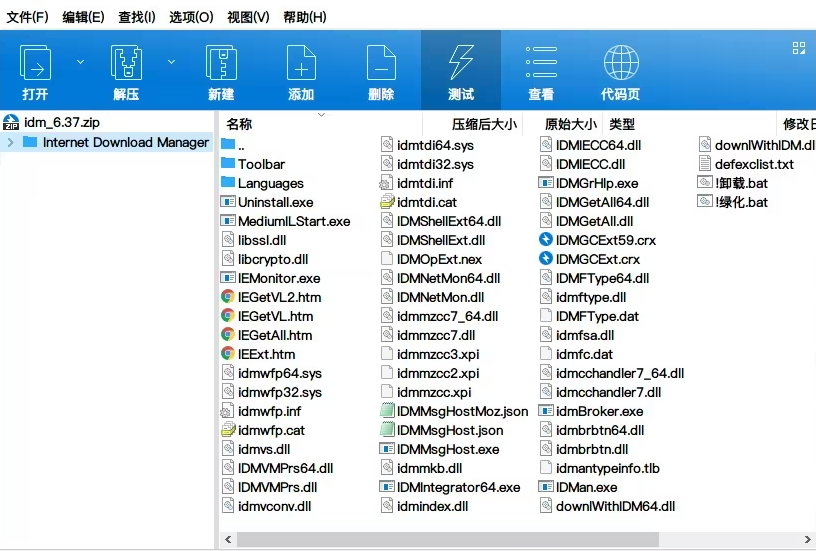Screen dimensions: 816x551
Task: Click the scrollbar right arrow
Action: coord(808,539)
